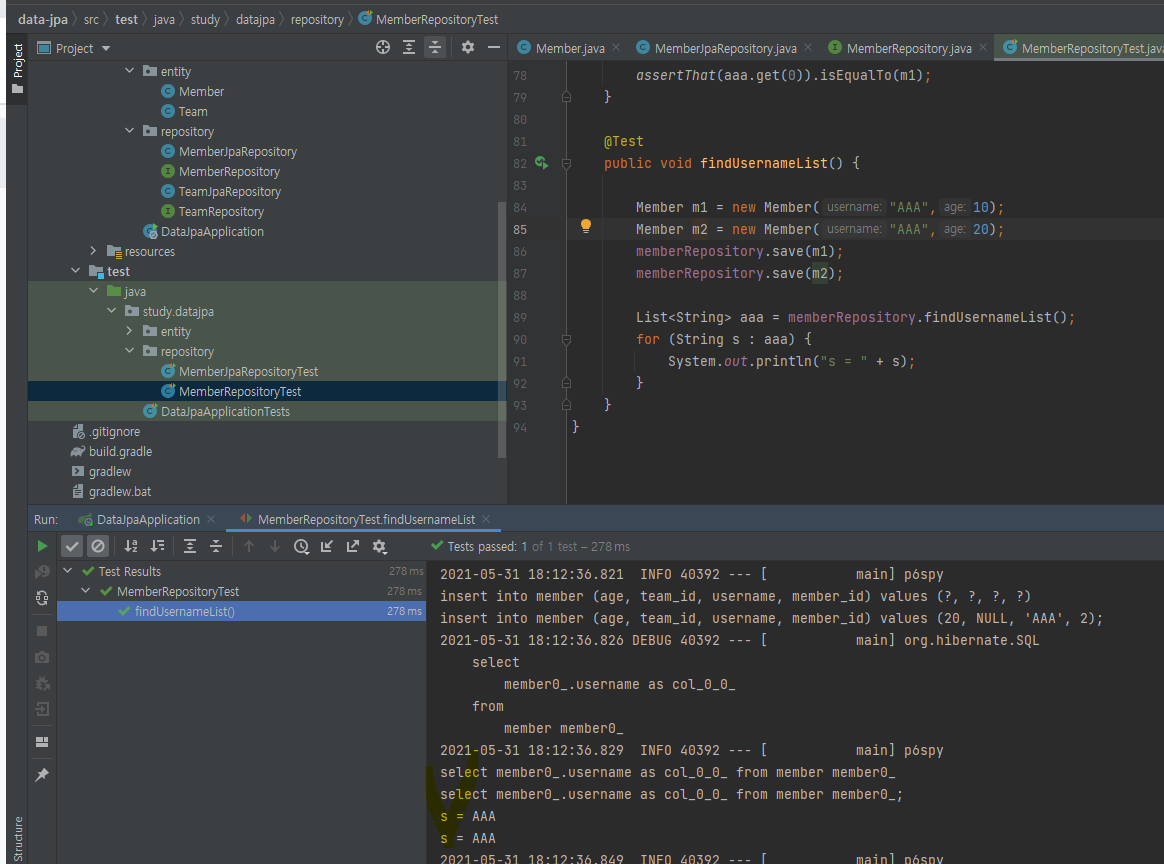
Task: Collapse Test Results node
Action: pos(68,571)
